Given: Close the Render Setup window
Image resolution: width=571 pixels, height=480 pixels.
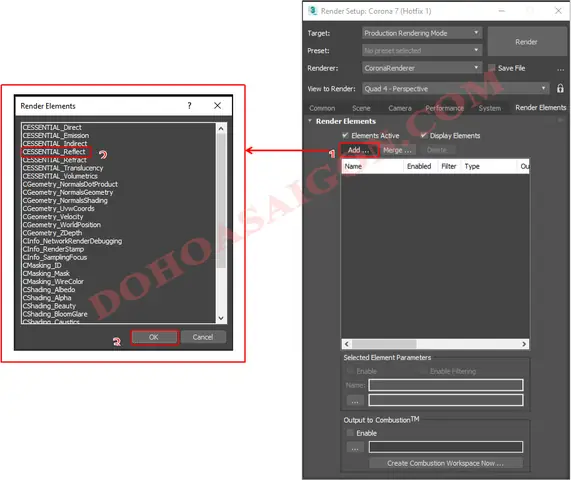Looking at the screenshot, I should (x=558, y=11).
